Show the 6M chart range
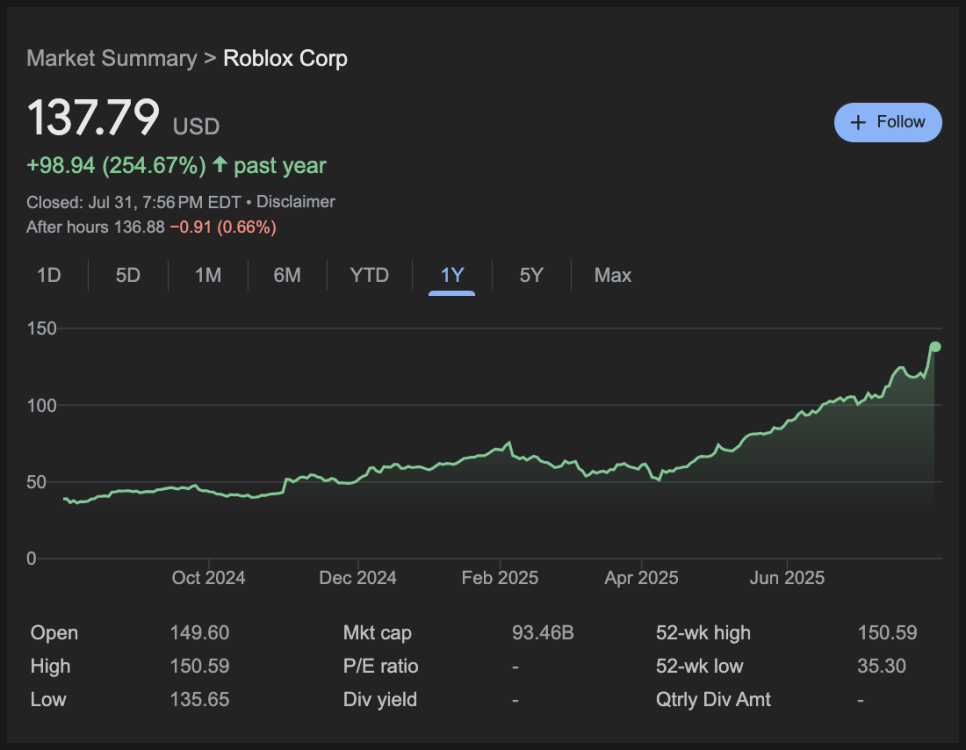Image resolution: width=966 pixels, height=750 pixels. point(287,275)
